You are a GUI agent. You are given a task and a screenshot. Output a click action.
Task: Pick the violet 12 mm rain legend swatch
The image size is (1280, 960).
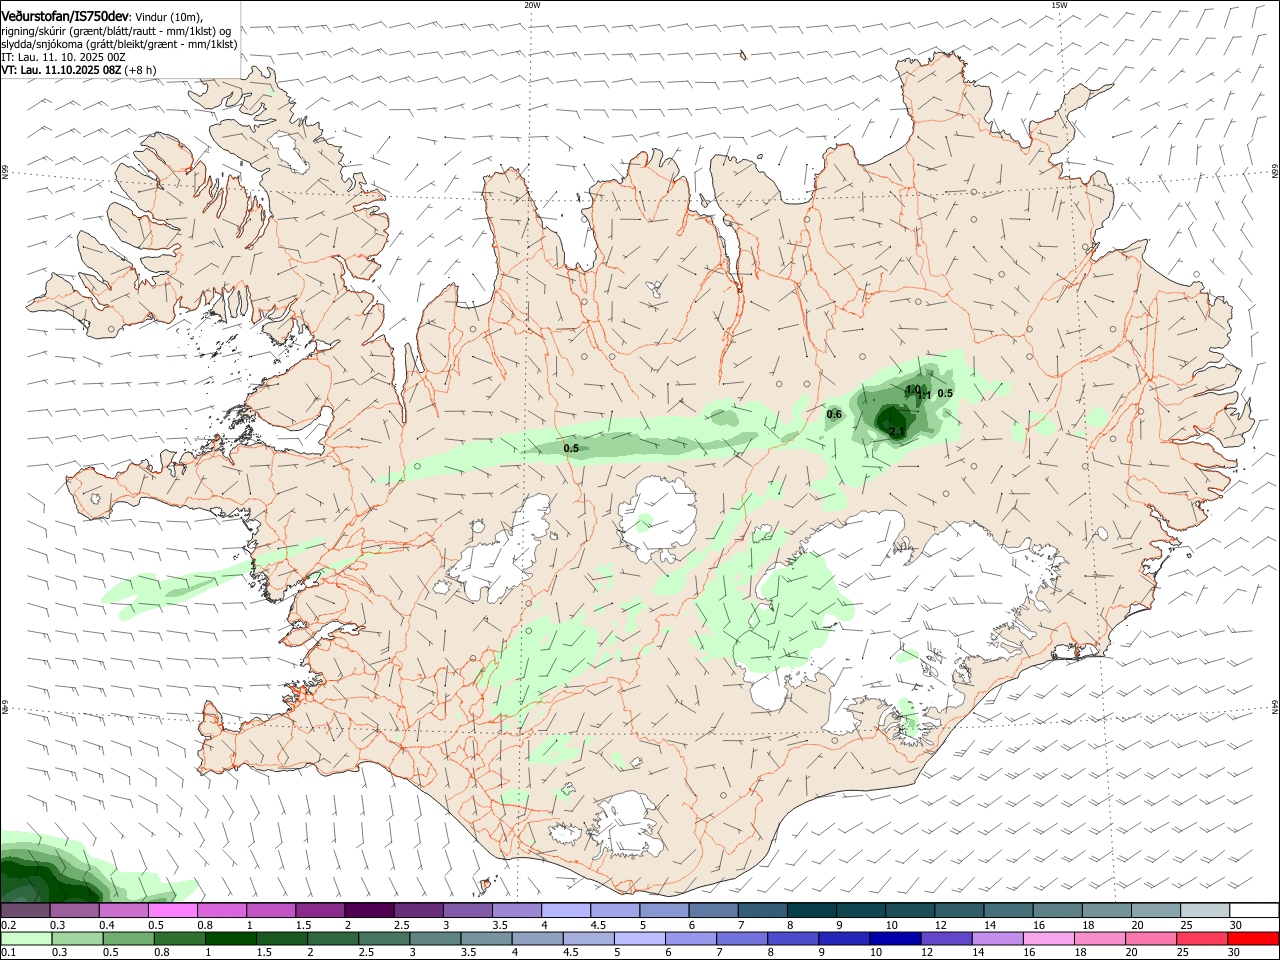[x=945, y=938]
